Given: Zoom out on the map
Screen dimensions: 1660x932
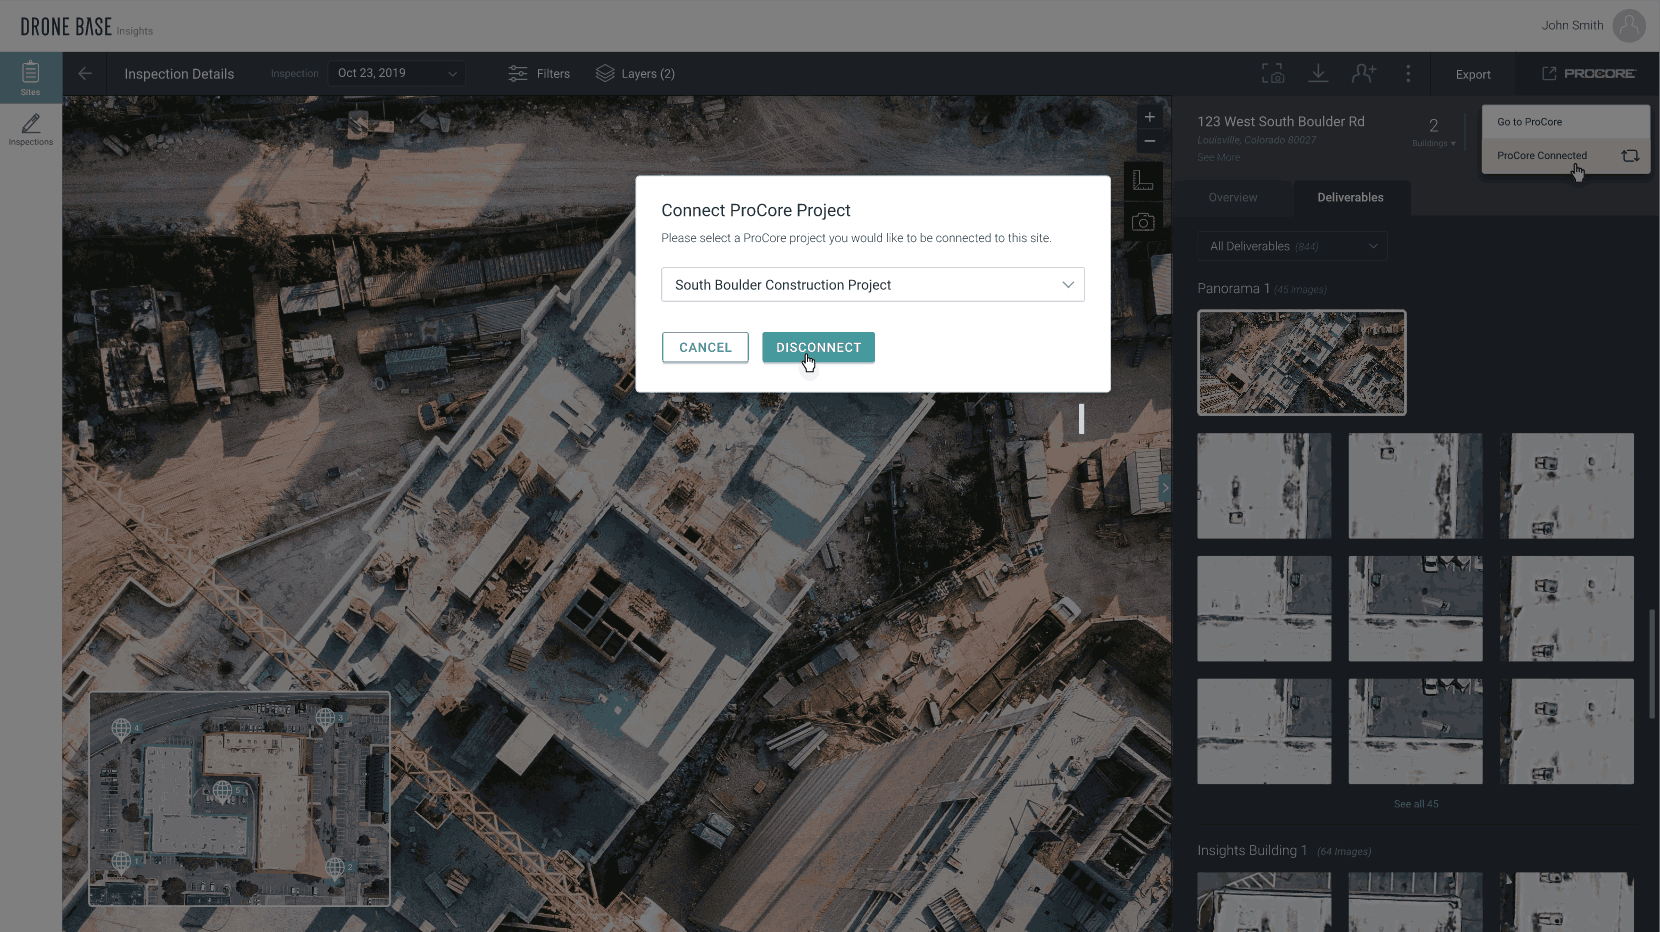Looking at the screenshot, I should 1150,141.
